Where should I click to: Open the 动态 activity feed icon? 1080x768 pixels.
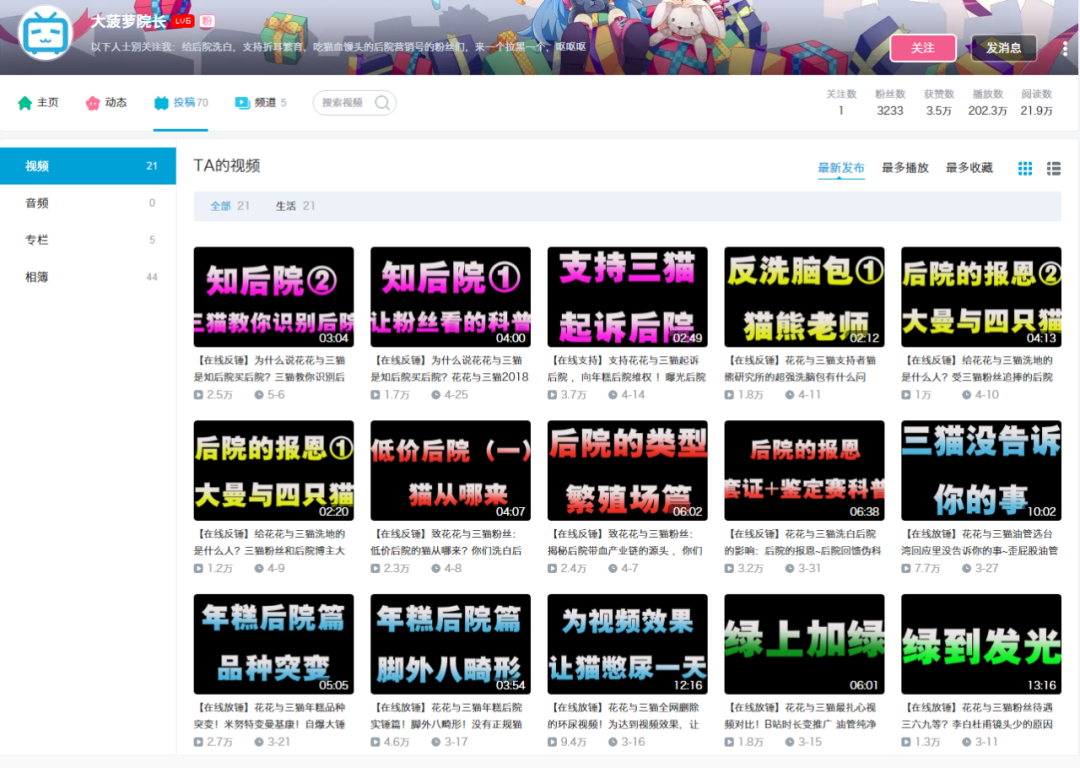[x=92, y=103]
